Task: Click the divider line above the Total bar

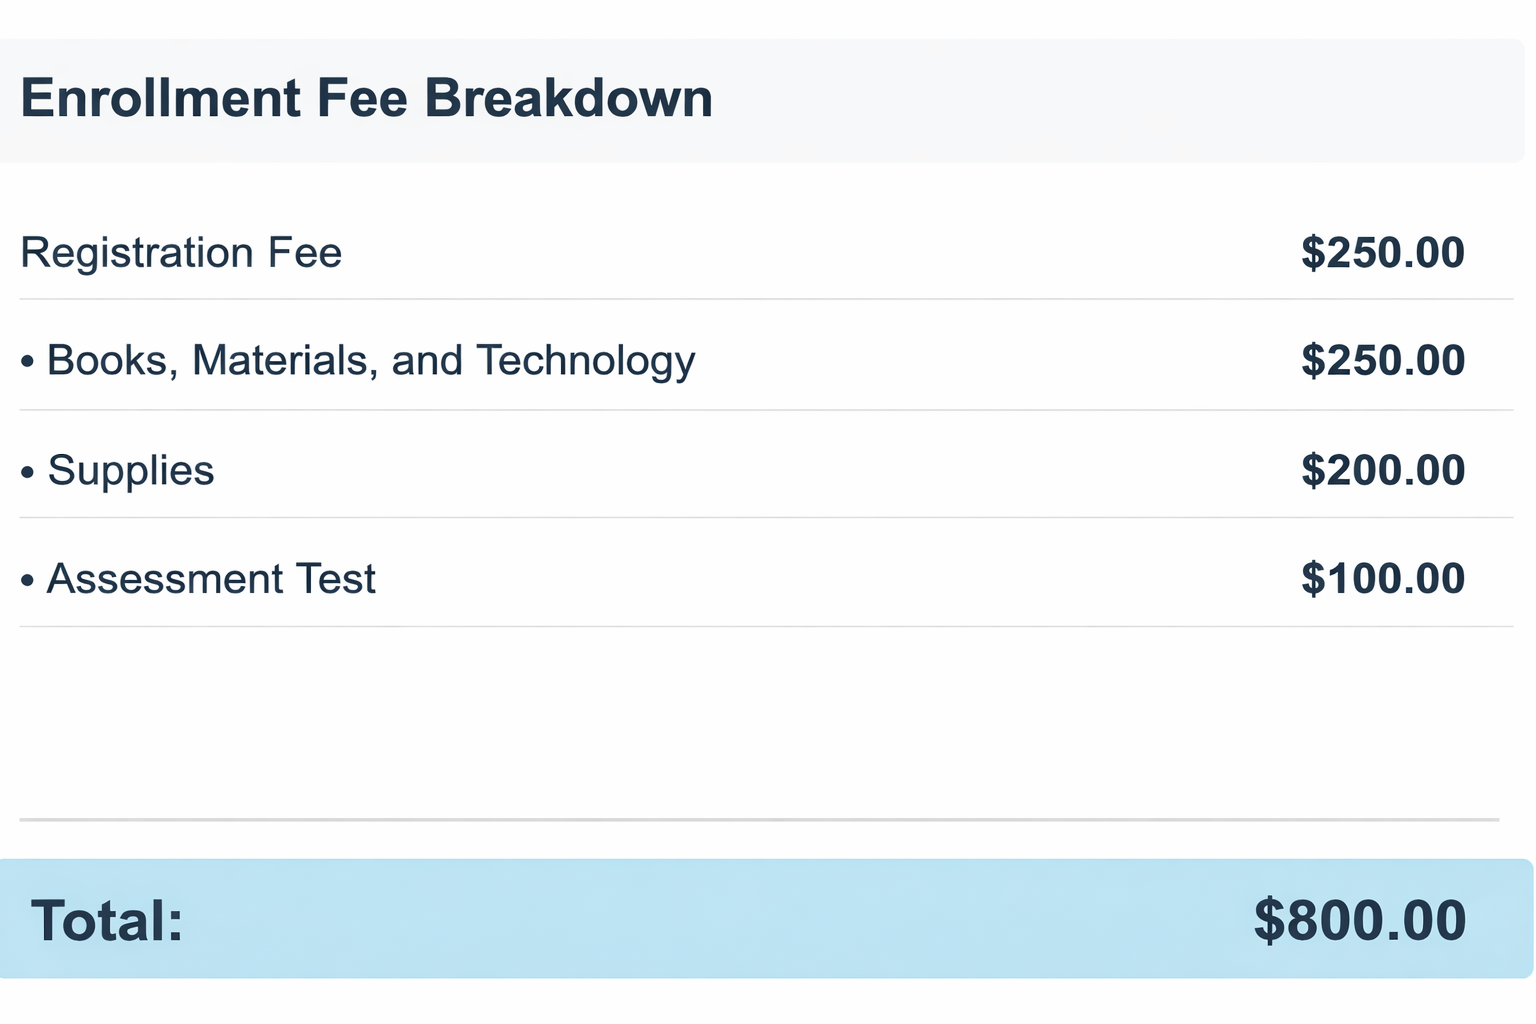Action: point(760,820)
